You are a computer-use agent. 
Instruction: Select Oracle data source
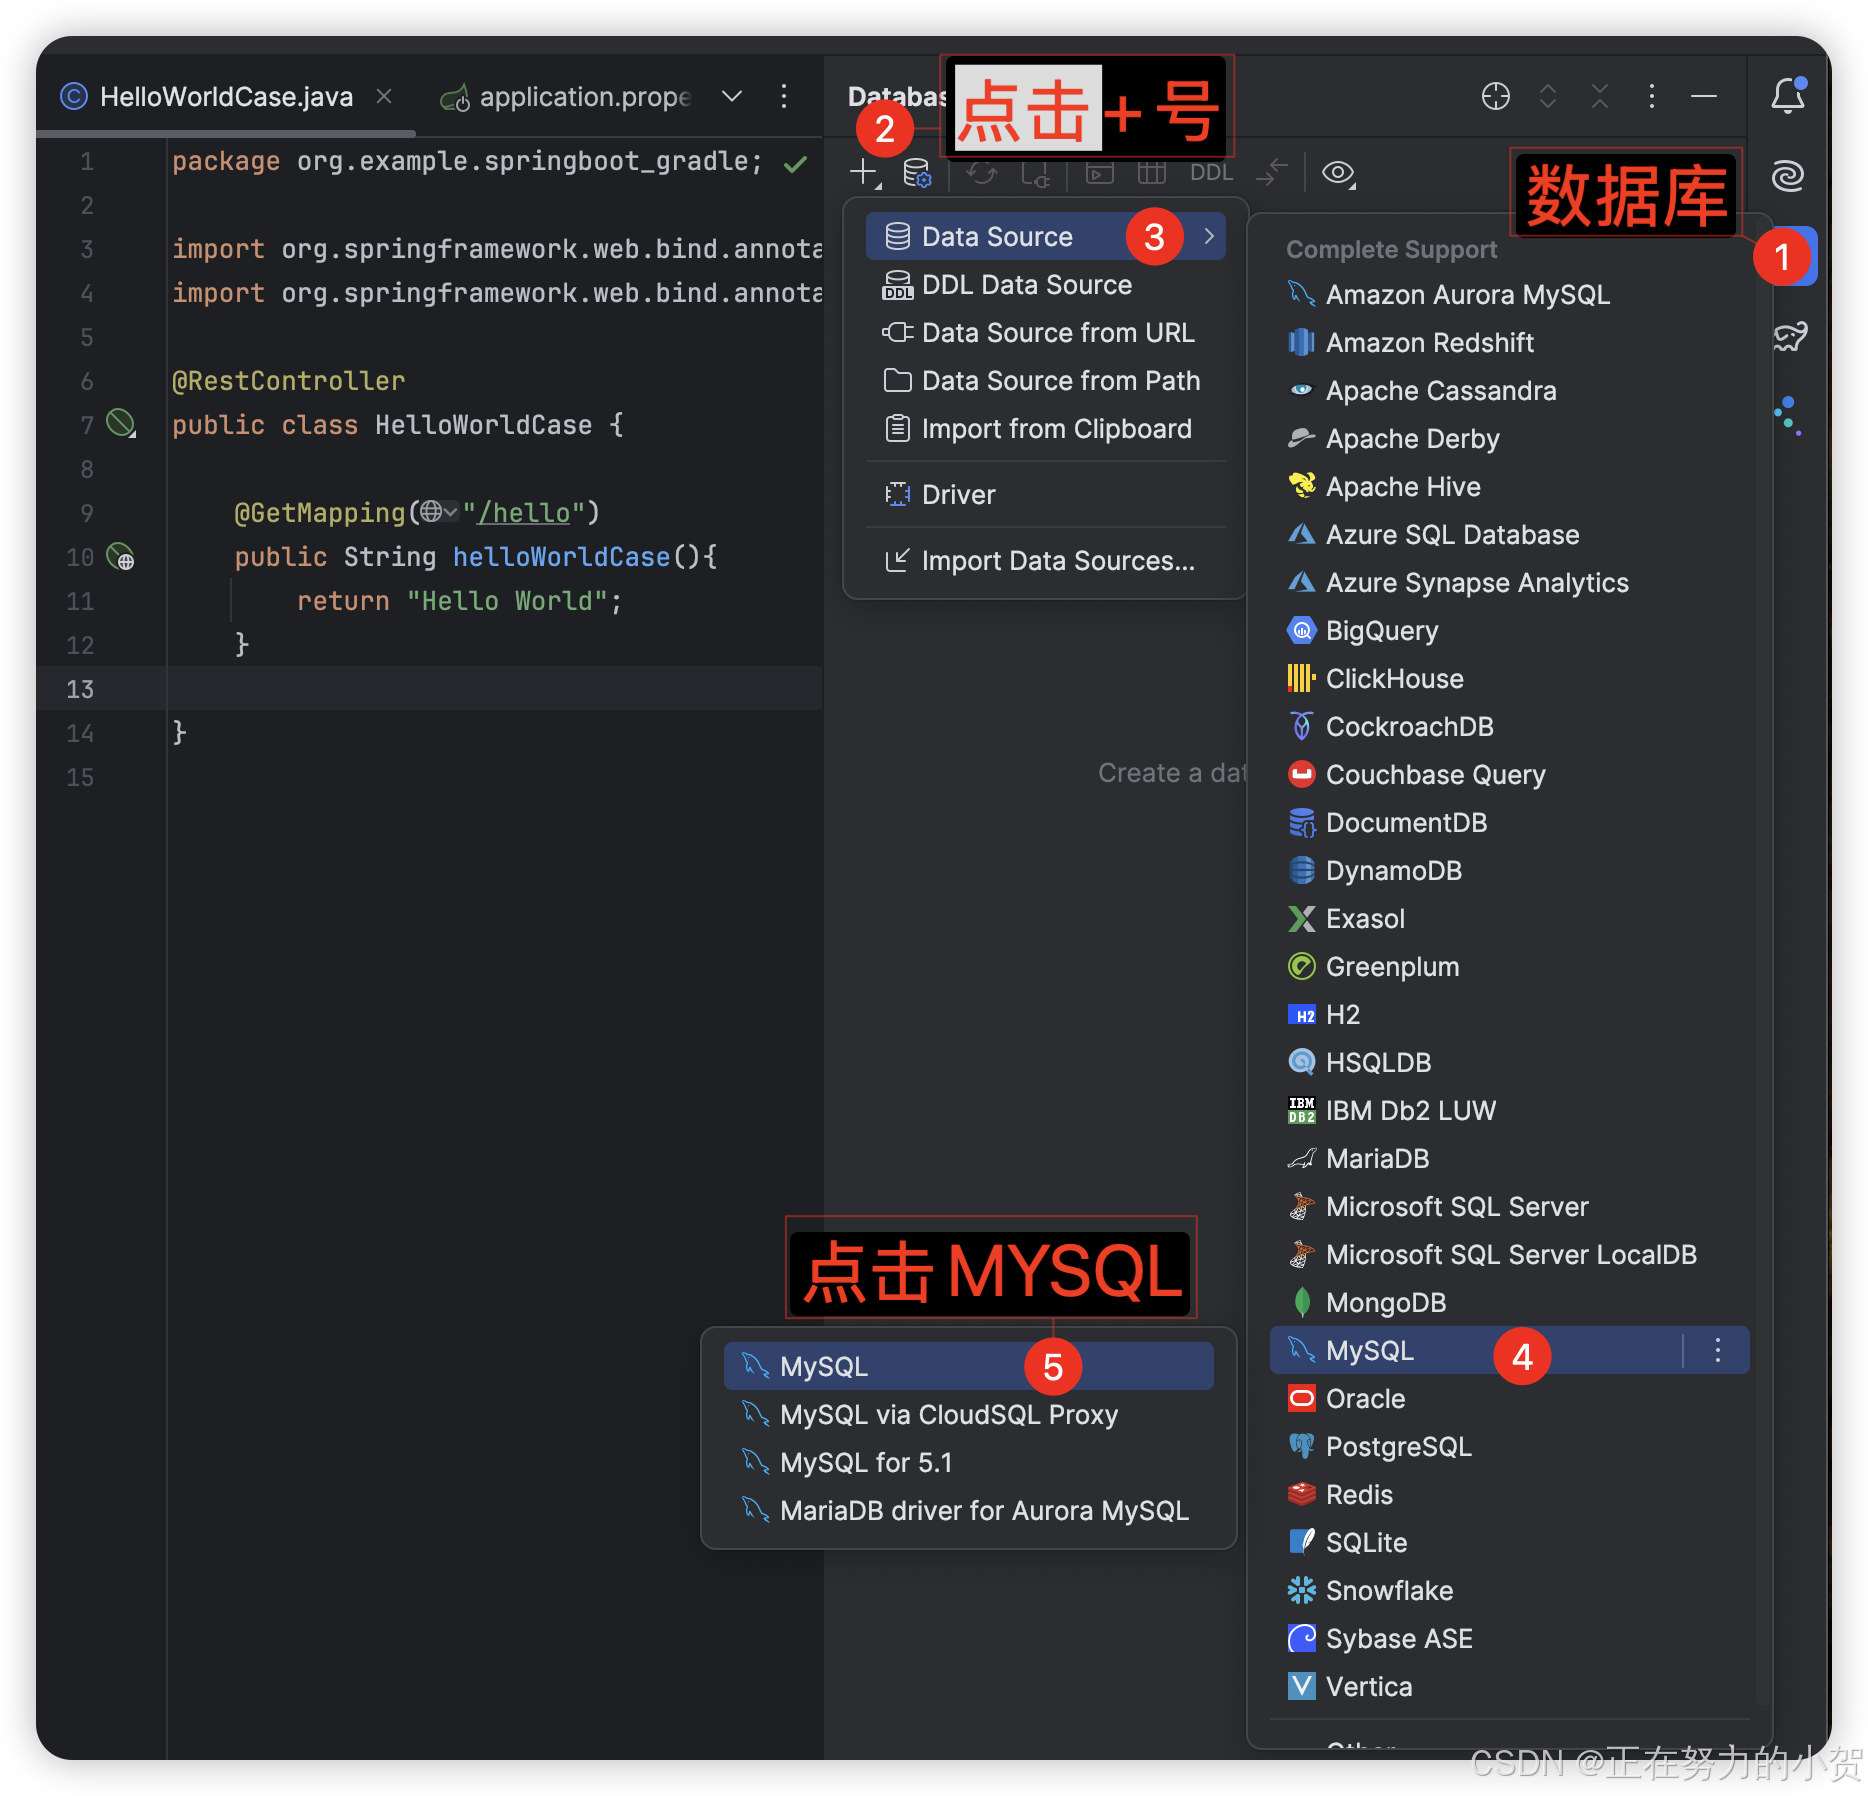[x=1509, y=1399]
